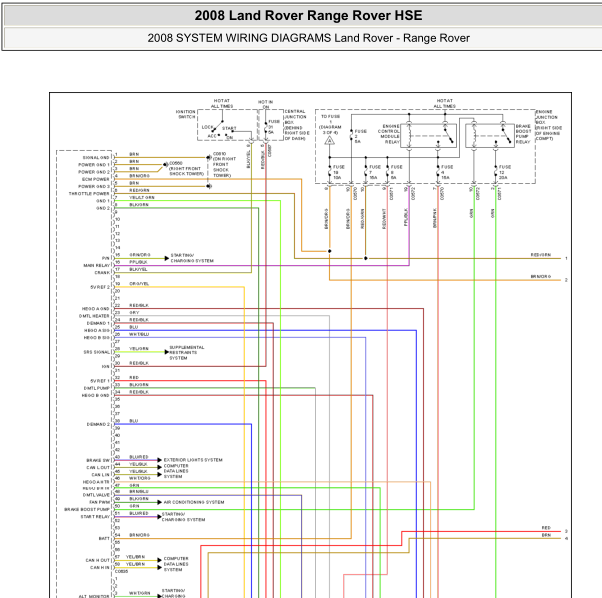The width and height of the screenshot is (602, 598).
Task: Click the 'BATT' pin label
Action: (104, 539)
